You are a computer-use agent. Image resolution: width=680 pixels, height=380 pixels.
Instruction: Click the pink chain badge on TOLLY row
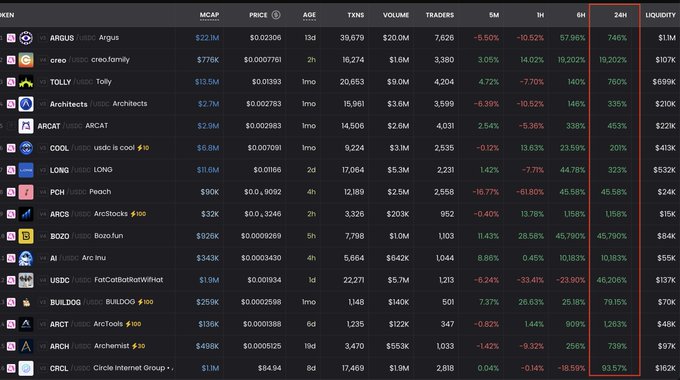coord(11,82)
